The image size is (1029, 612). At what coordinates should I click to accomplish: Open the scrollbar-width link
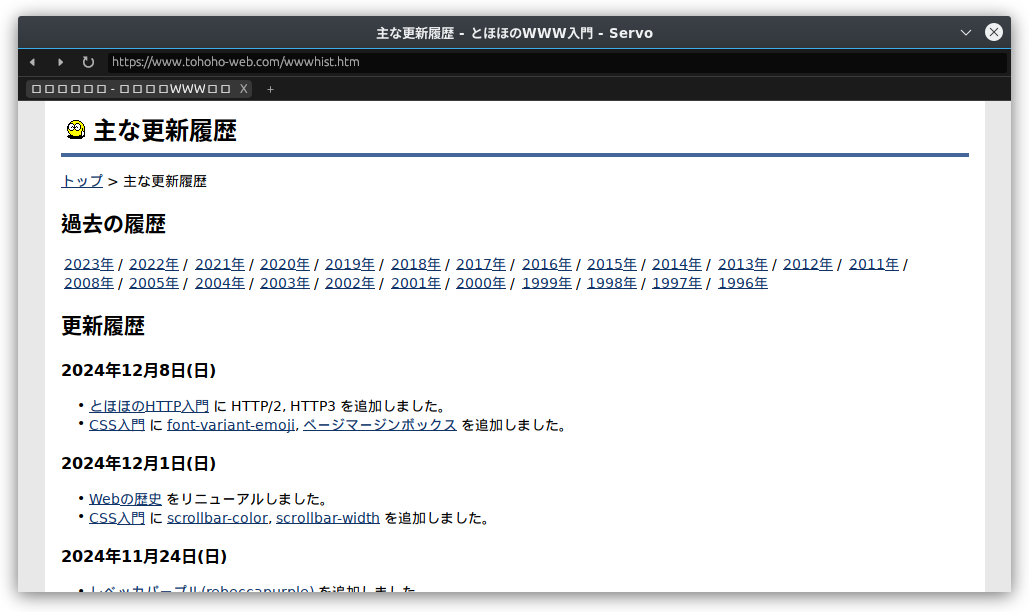coord(328,518)
